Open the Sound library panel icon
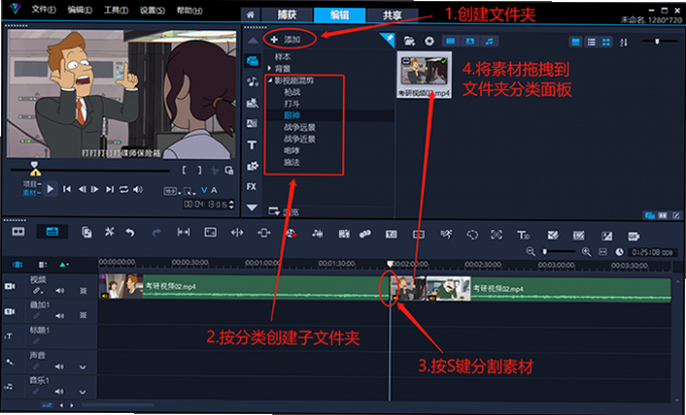This screenshot has height=415, width=686. click(252, 81)
